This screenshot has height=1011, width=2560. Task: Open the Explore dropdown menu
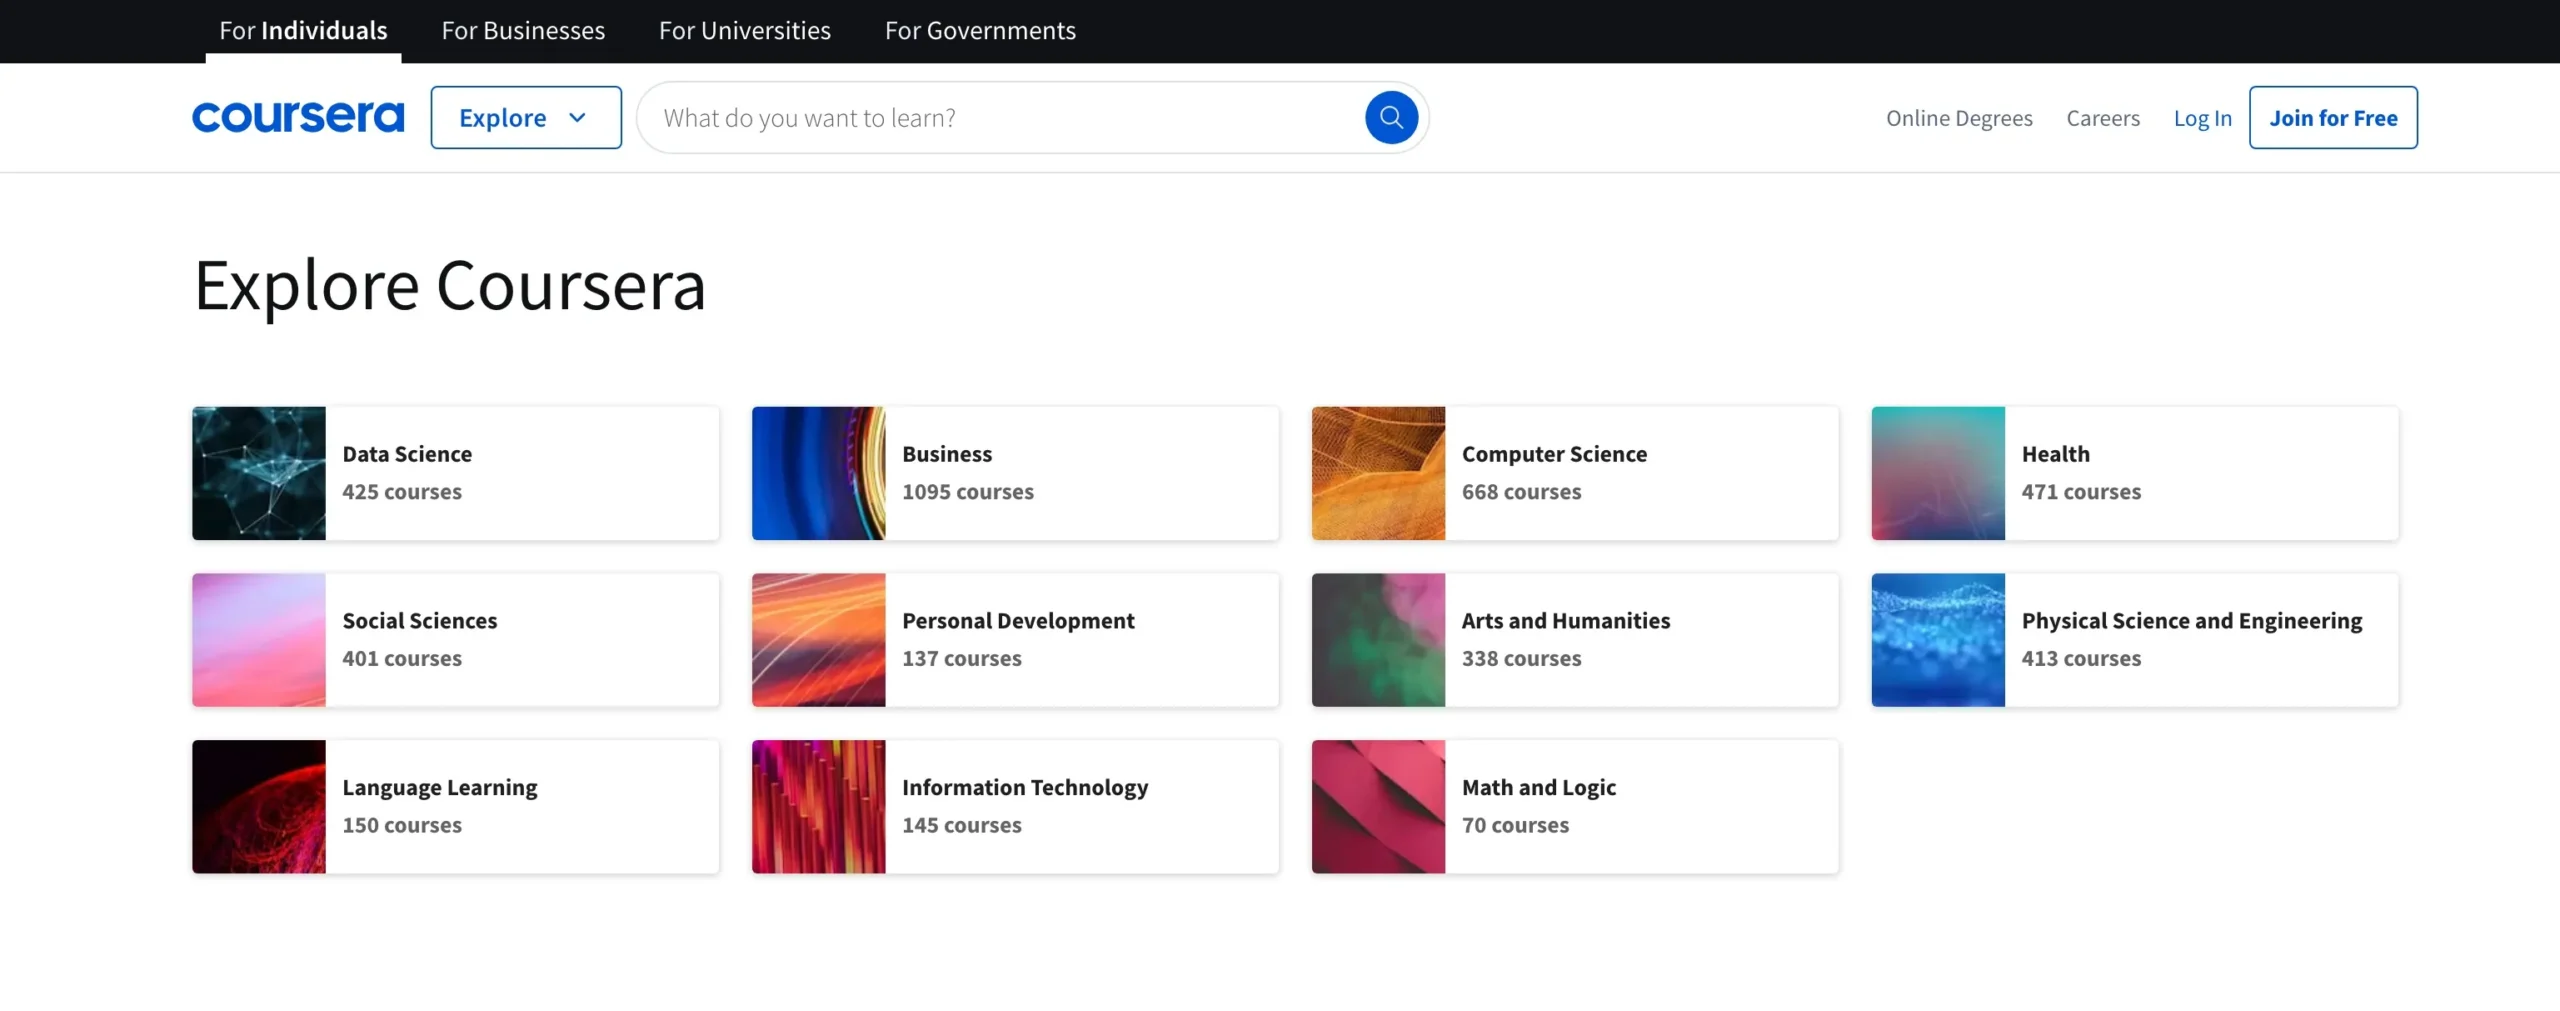tap(525, 118)
